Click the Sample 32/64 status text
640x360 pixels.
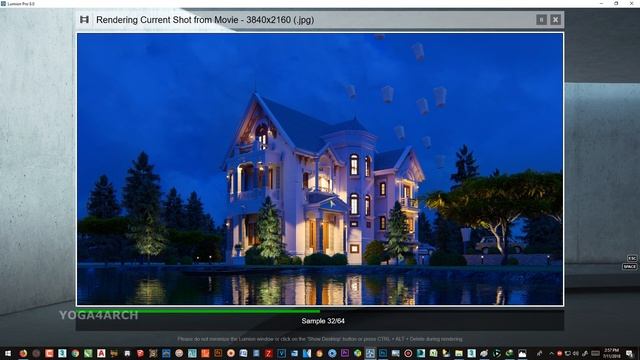(323, 321)
